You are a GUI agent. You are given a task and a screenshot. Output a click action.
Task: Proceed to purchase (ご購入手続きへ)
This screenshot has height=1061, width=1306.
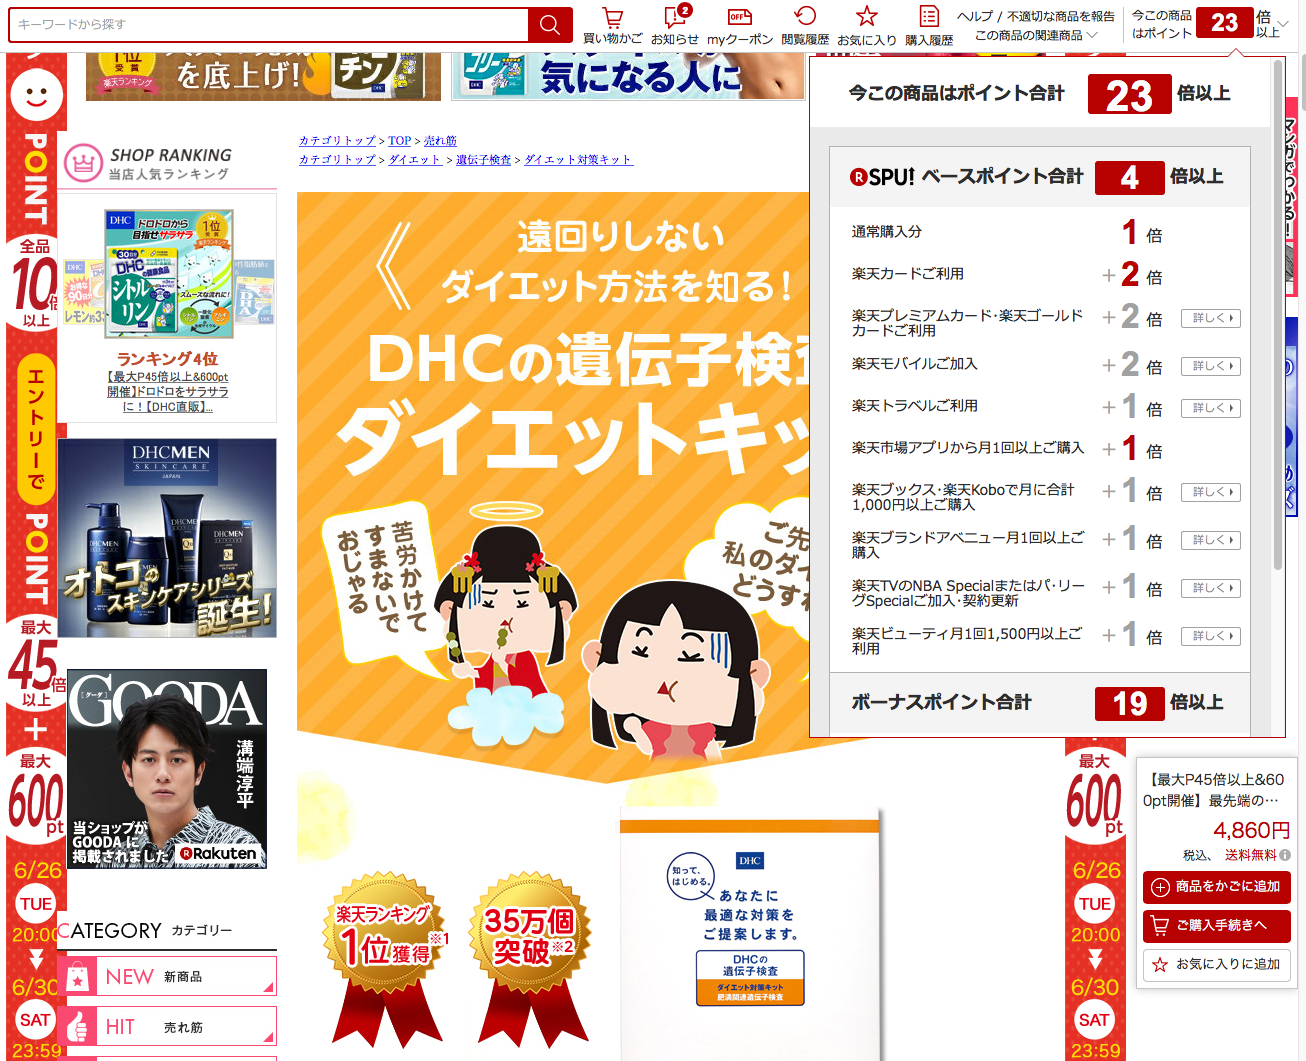coord(1217,926)
